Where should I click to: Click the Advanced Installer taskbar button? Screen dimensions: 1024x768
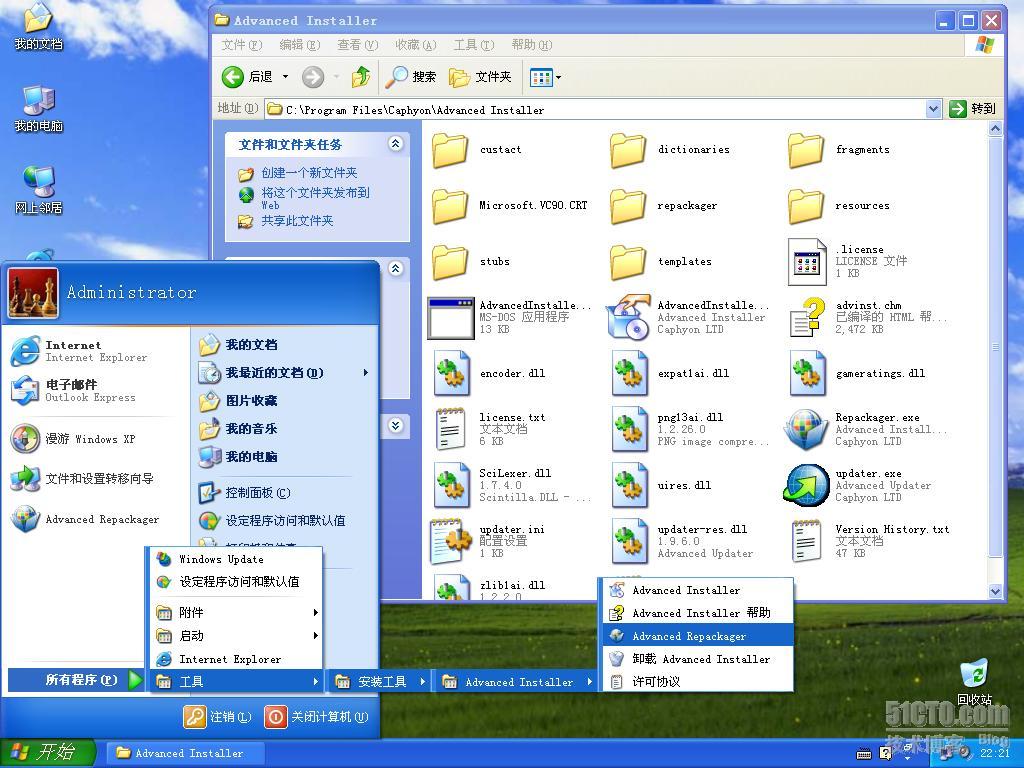pos(185,753)
